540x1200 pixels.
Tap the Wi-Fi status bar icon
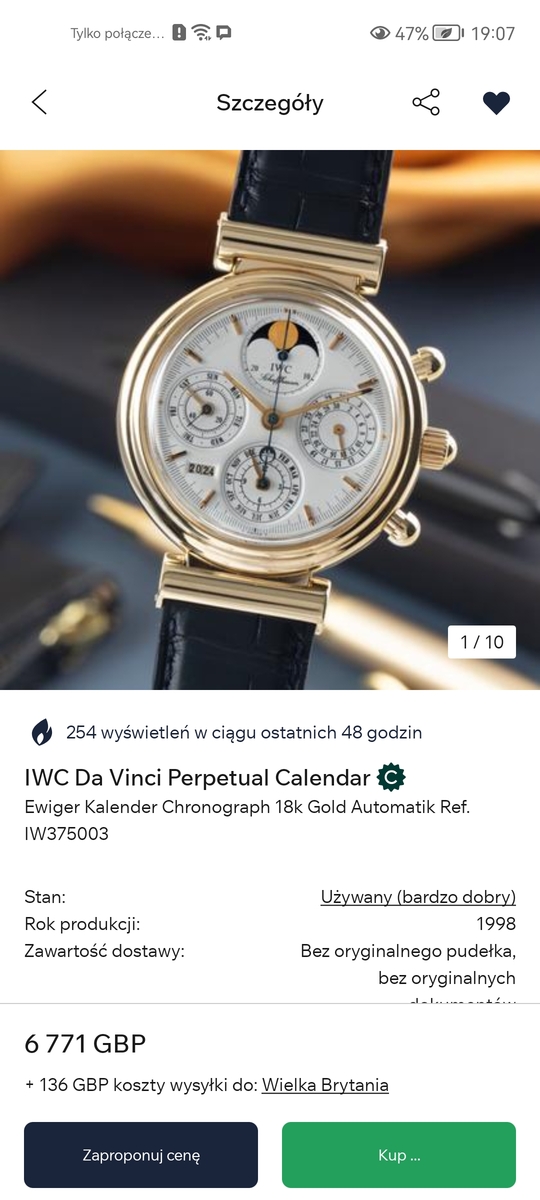pos(202,33)
